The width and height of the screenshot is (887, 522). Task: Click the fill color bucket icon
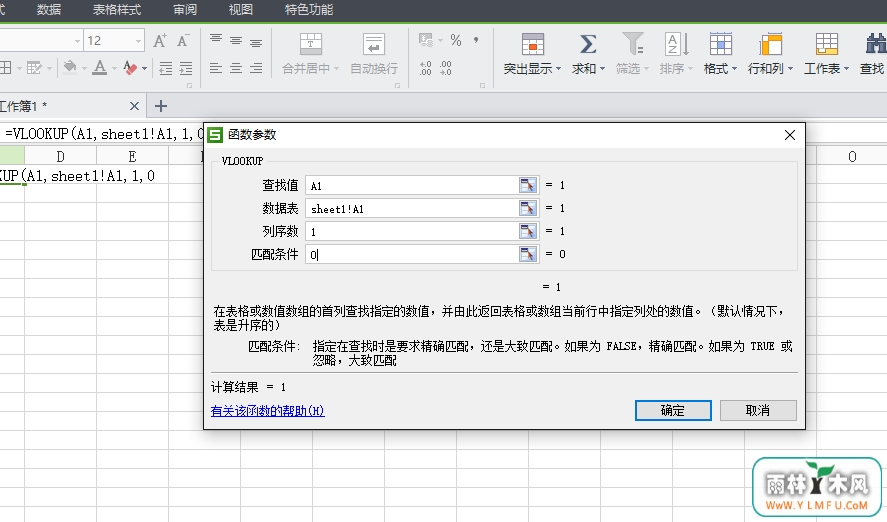coord(70,68)
